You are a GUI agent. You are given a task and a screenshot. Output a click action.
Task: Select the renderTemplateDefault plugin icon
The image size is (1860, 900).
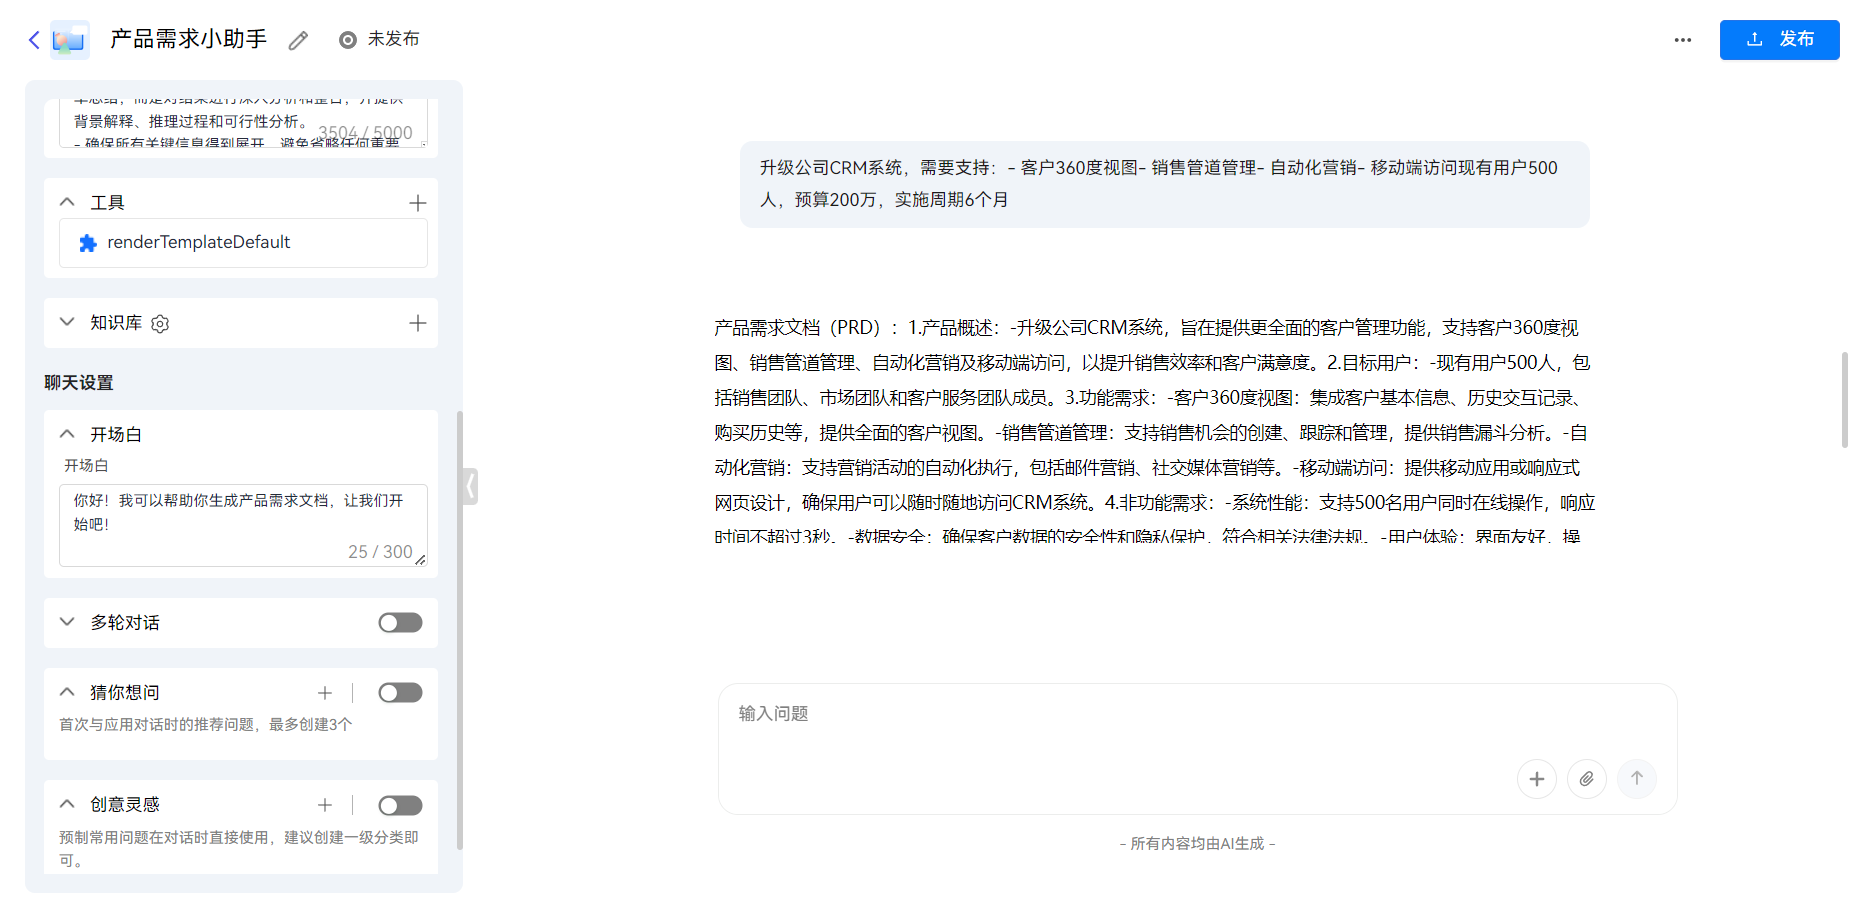(88, 242)
